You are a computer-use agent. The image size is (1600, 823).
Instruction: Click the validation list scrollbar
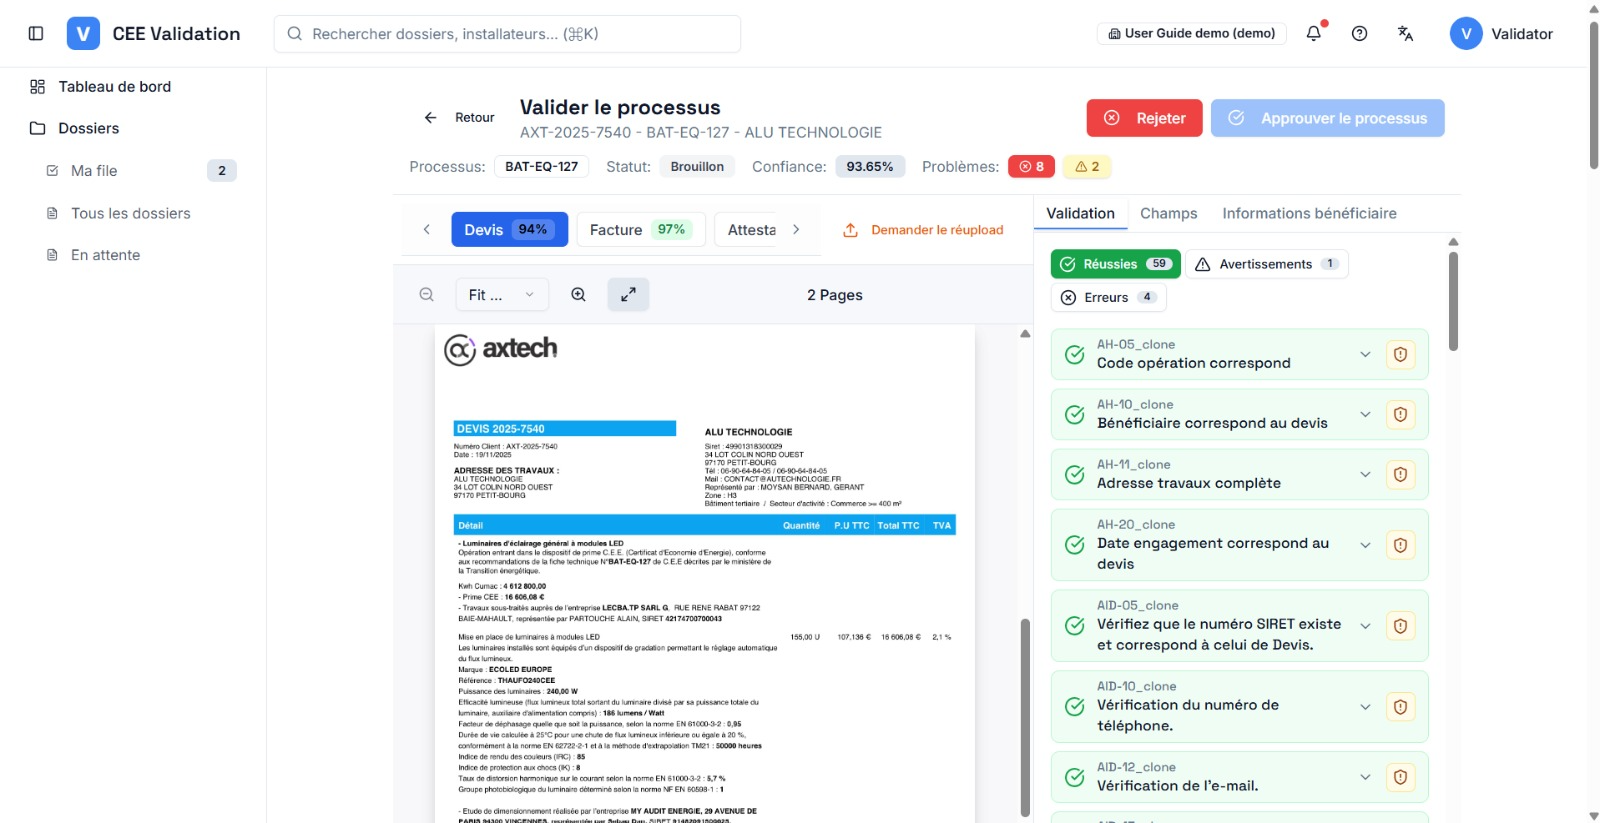(x=1453, y=301)
